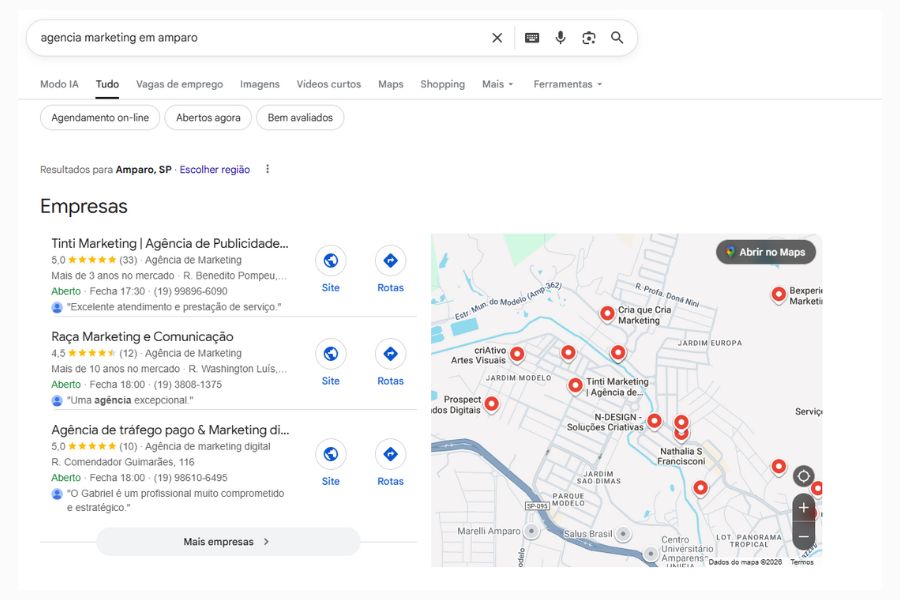Search by image with the camera lens icon

tap(588, 38)
